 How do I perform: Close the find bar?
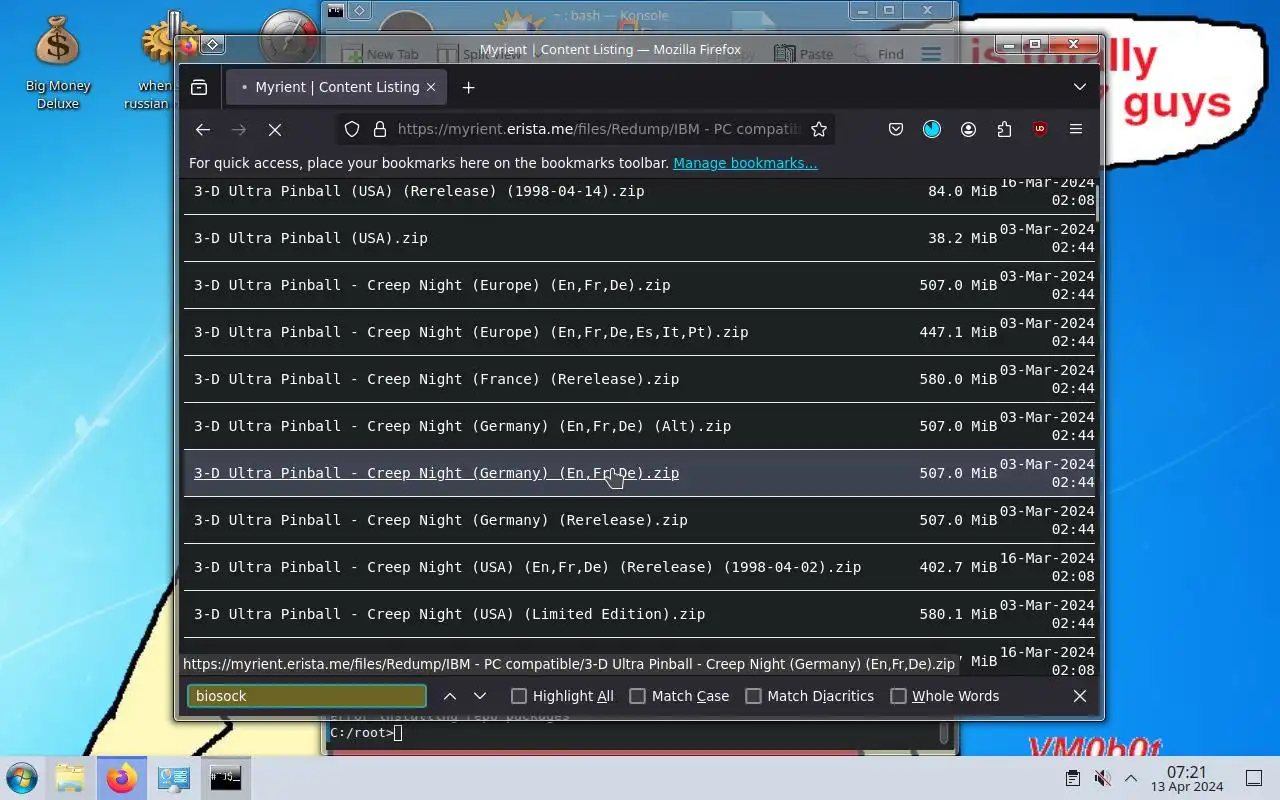[1080, 696]
